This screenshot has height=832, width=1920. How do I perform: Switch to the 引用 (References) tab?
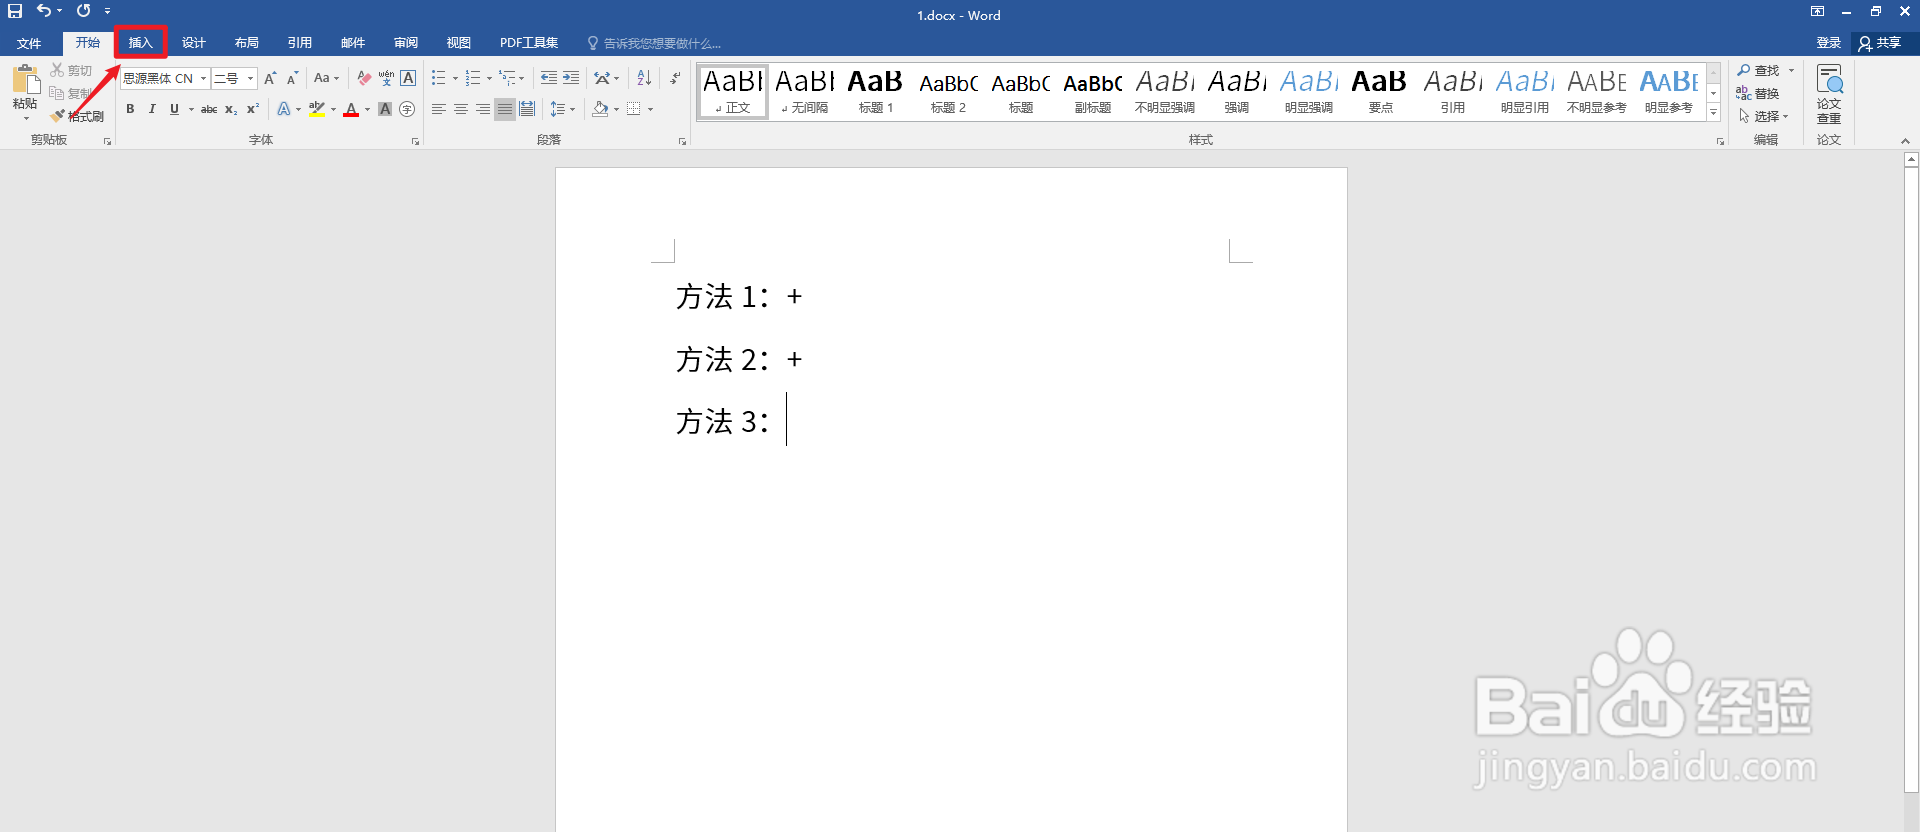(x=300, y=43)
